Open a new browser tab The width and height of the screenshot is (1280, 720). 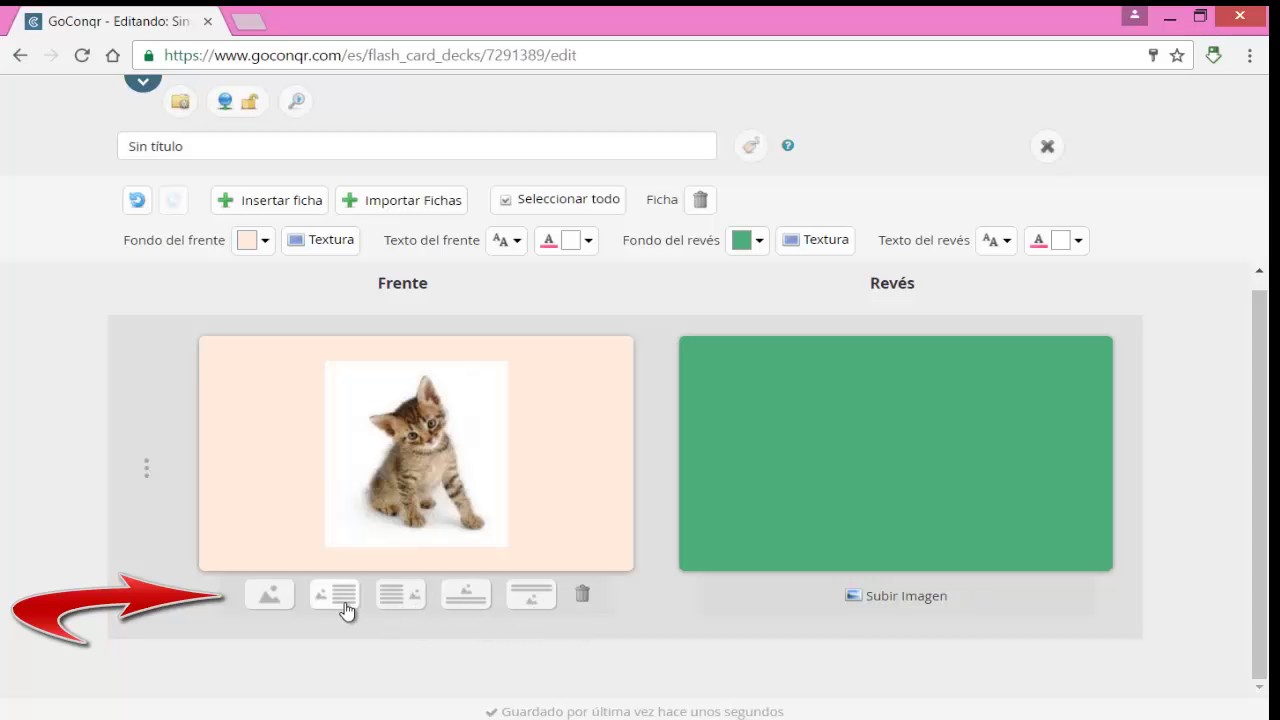(x=248, y=21)
